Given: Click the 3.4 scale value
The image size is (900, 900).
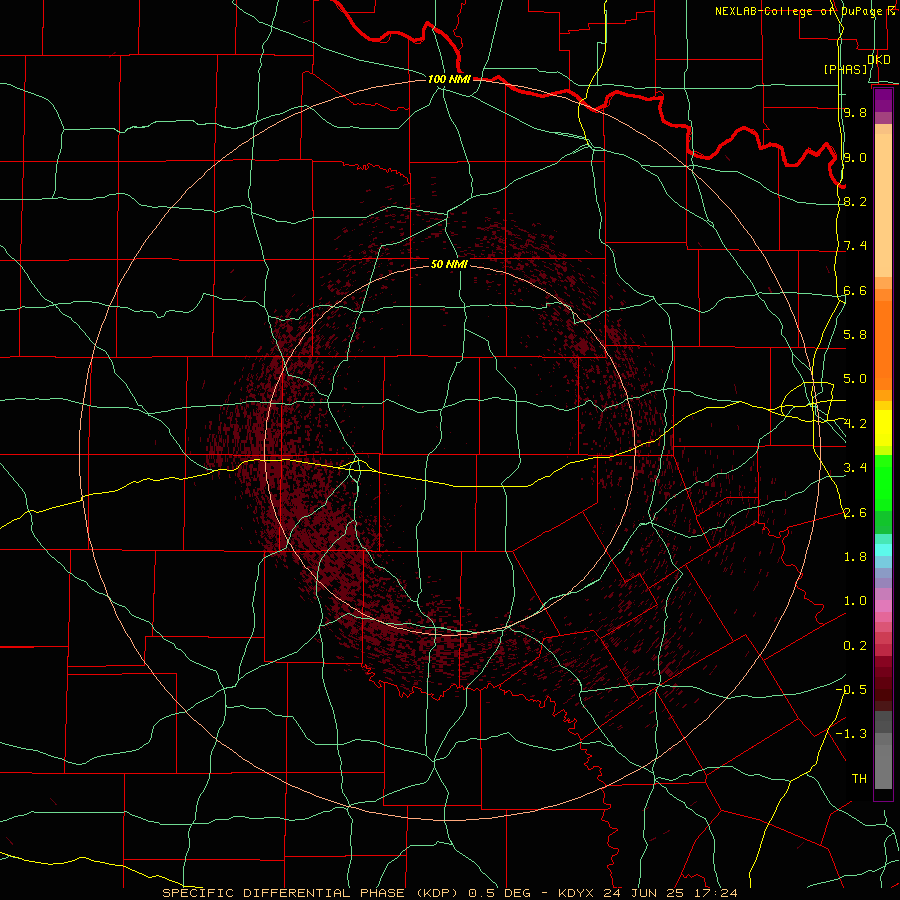Looking at the screenshot, I should [855, 468].
